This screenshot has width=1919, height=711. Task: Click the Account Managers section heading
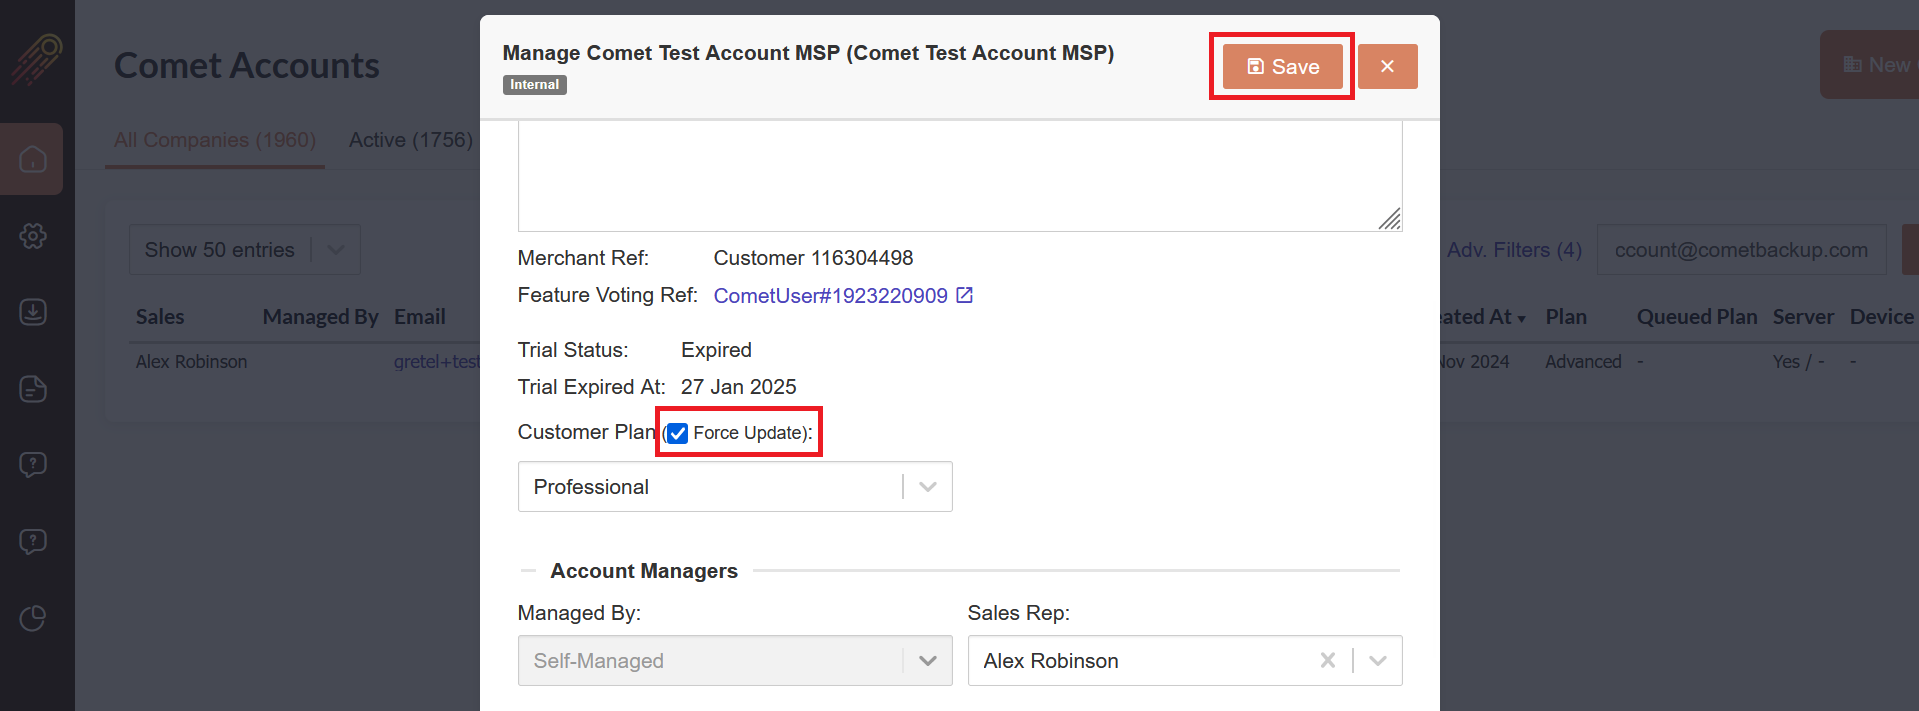(x=644, y=571)
